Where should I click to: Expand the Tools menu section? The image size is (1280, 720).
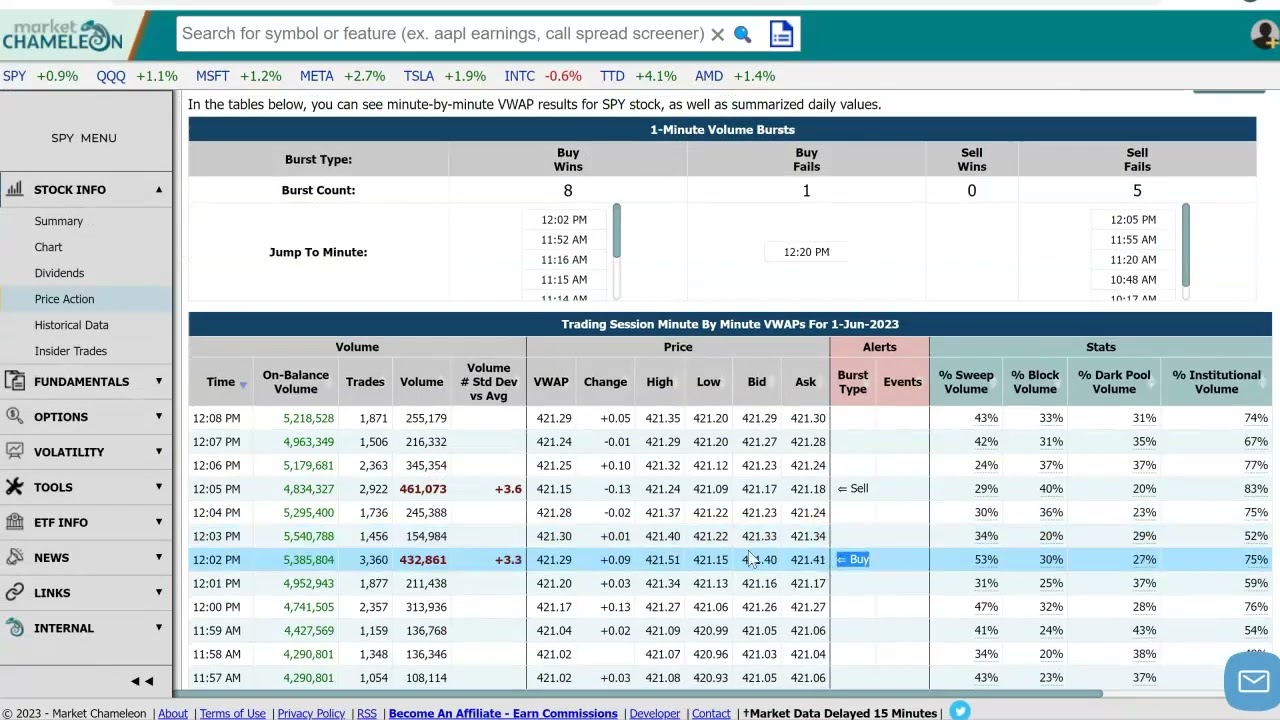pyautogui.click(x=158, y=487)
